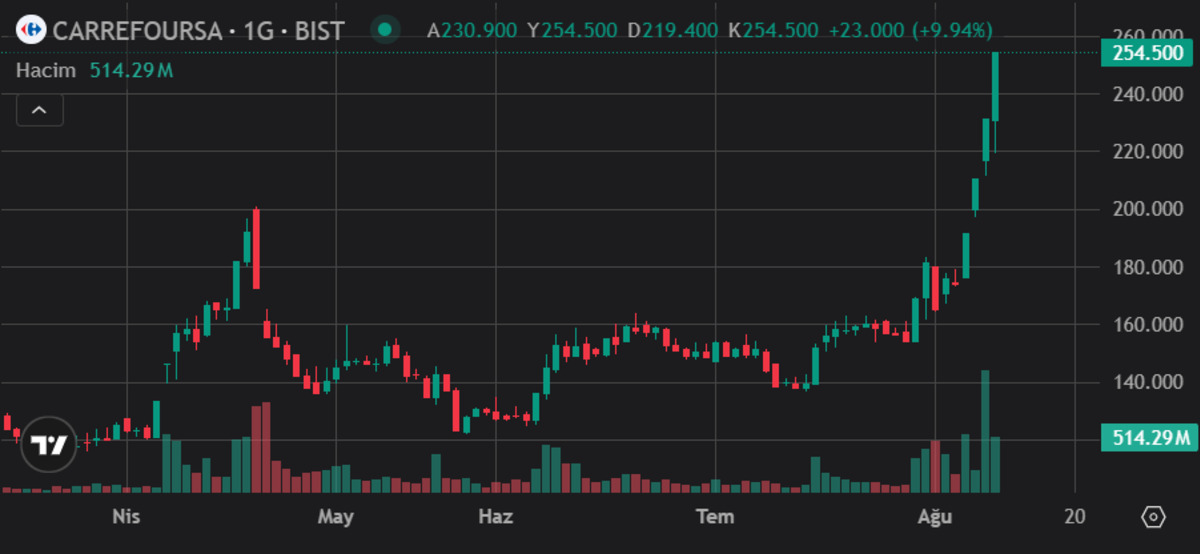
Task: Click the Nis month label on time axis
Action: click(x=126, y=517)
